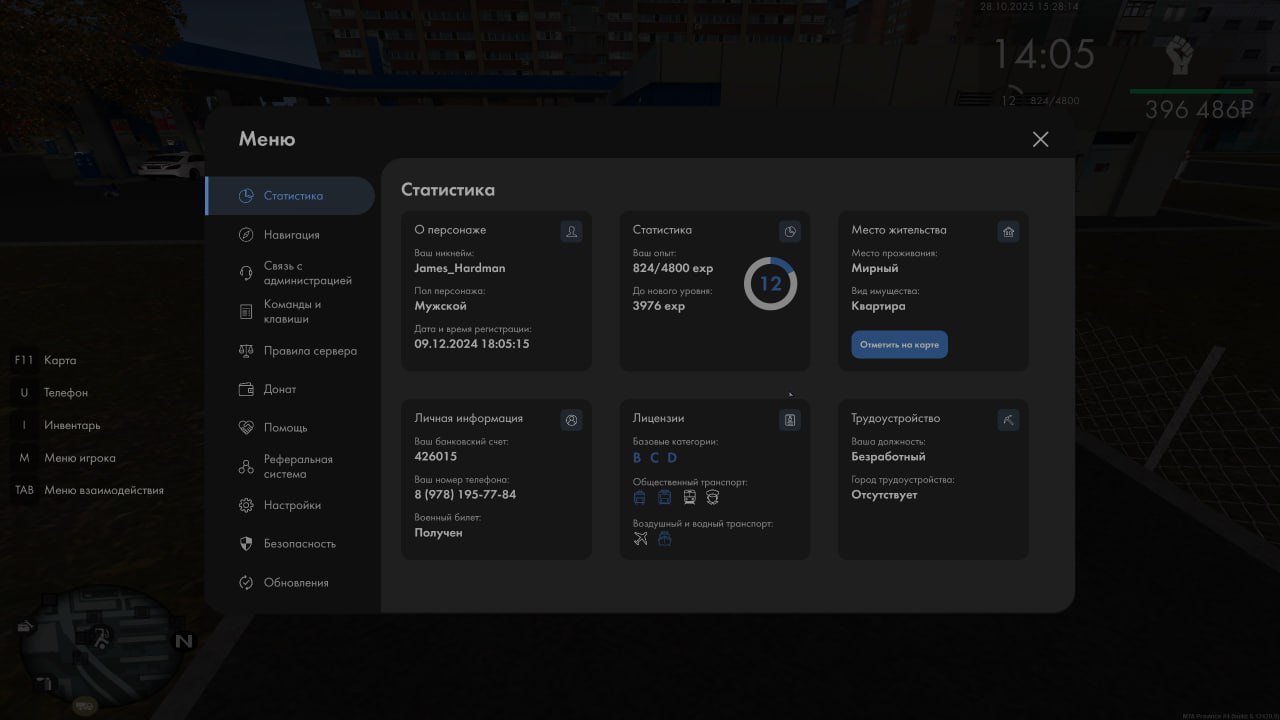Click the face icon in Личная информация card
This screenshot has height=720, width=1280.
[571, 421]
